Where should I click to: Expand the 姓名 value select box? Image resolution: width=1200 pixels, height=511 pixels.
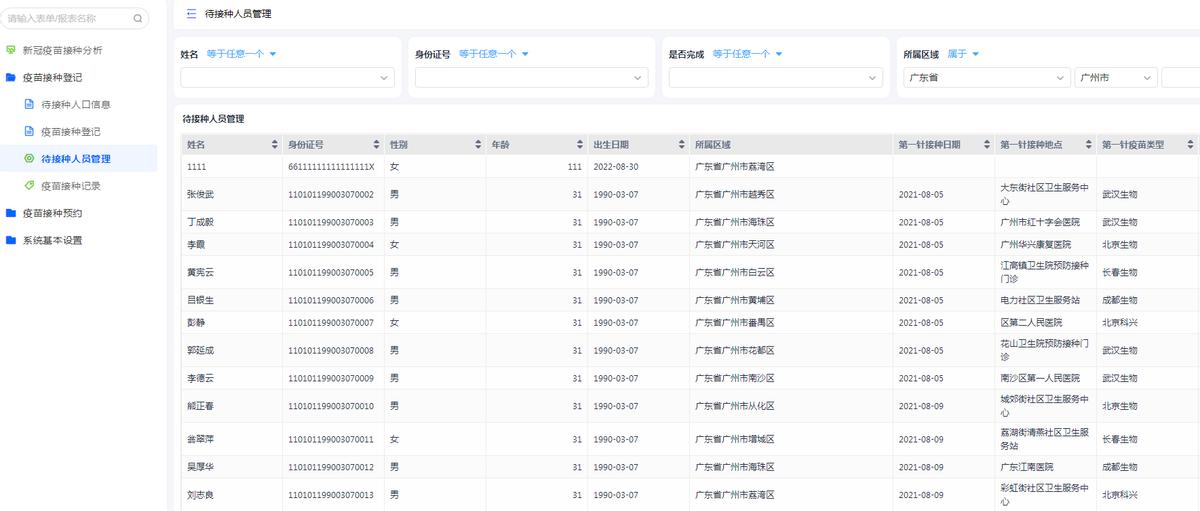(287, 77)
